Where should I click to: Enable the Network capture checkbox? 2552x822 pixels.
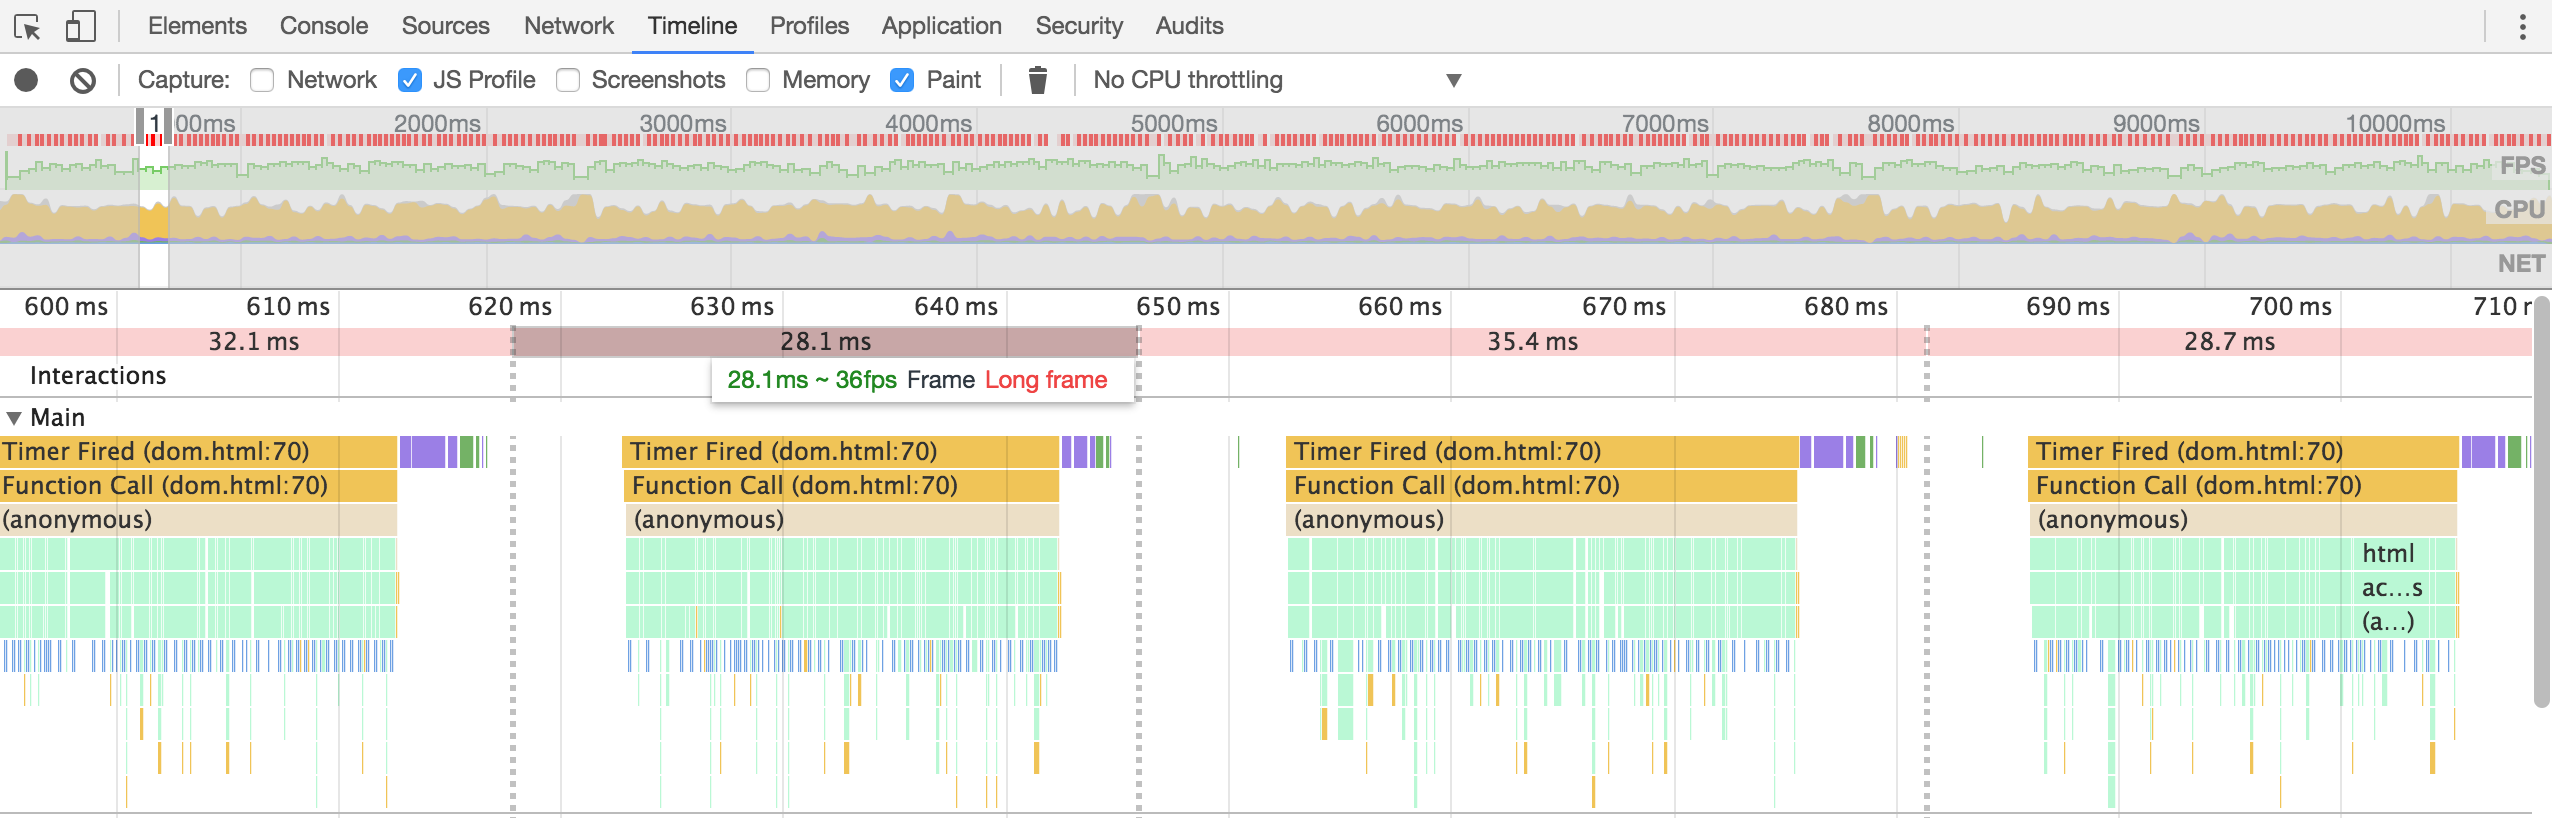(263, 80)
